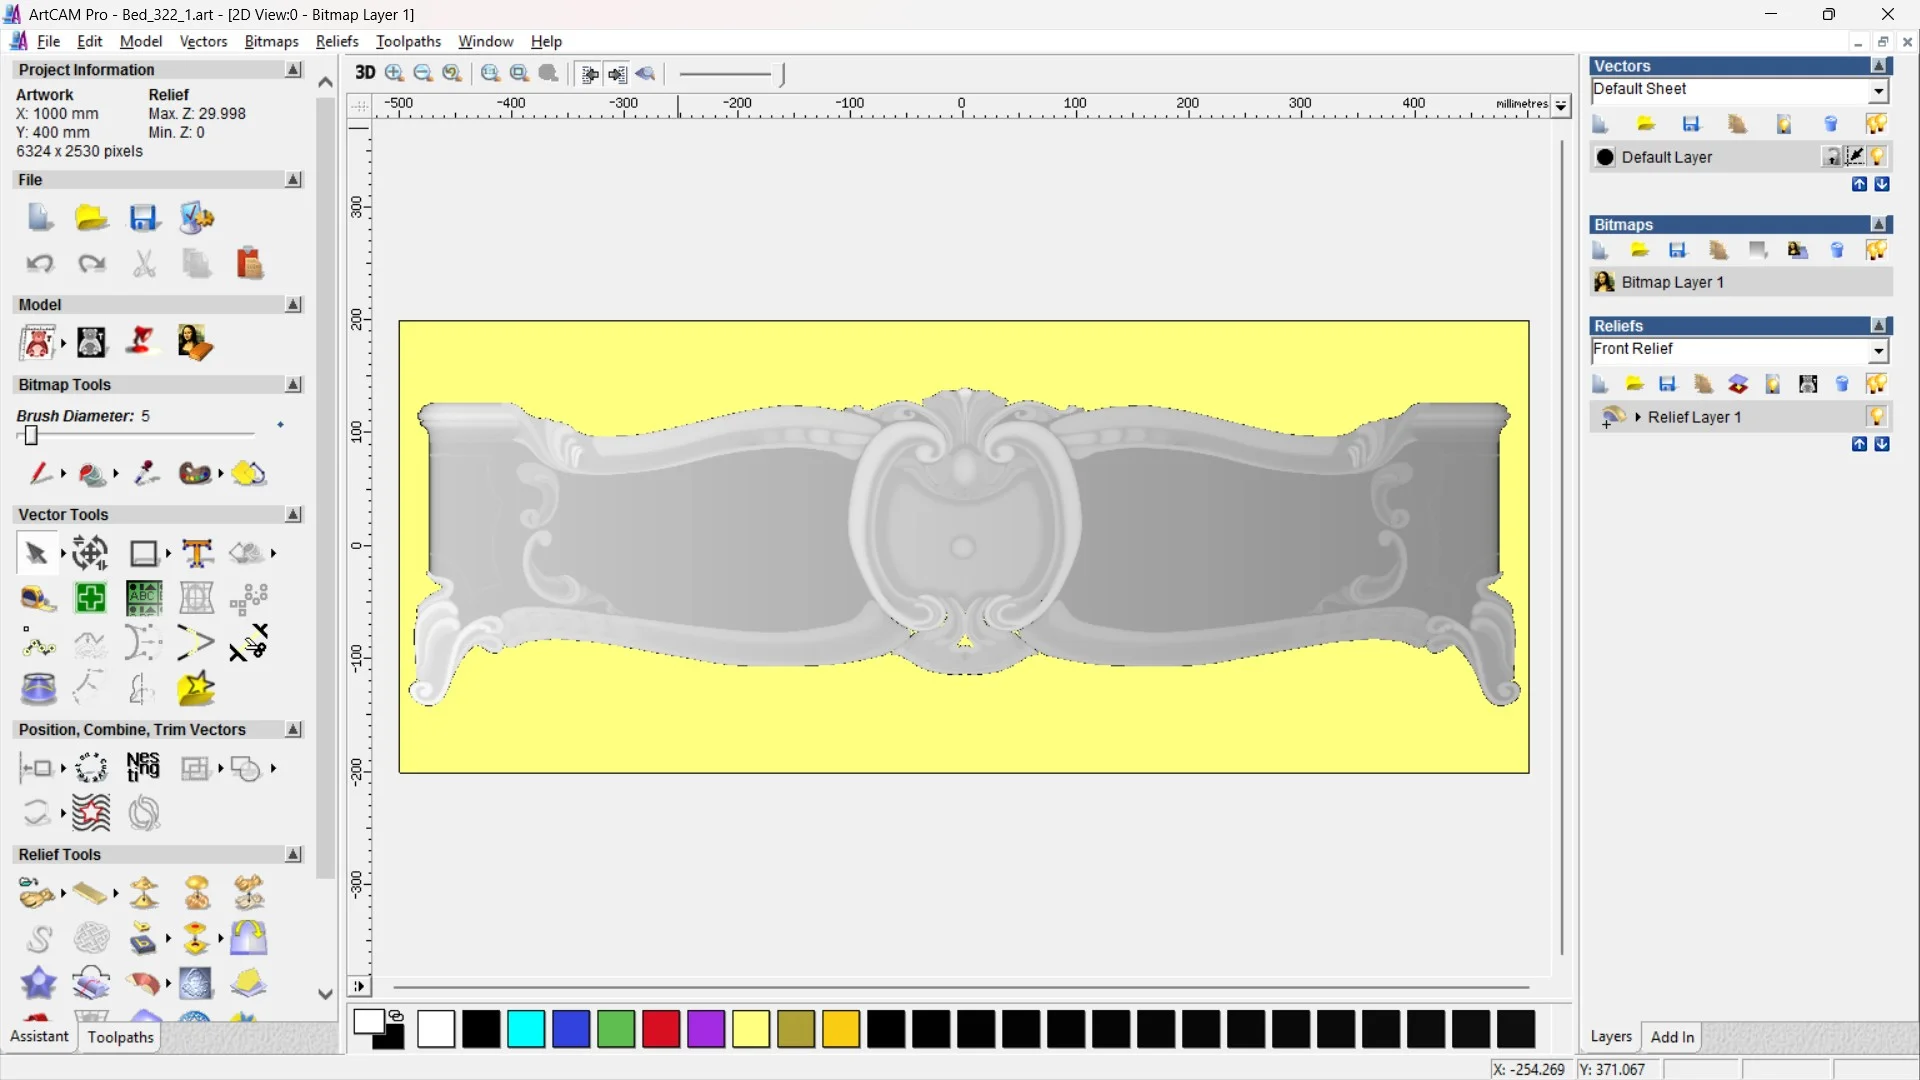
Task: Click the Add In tab button
Action: tap(1672, 1037)
